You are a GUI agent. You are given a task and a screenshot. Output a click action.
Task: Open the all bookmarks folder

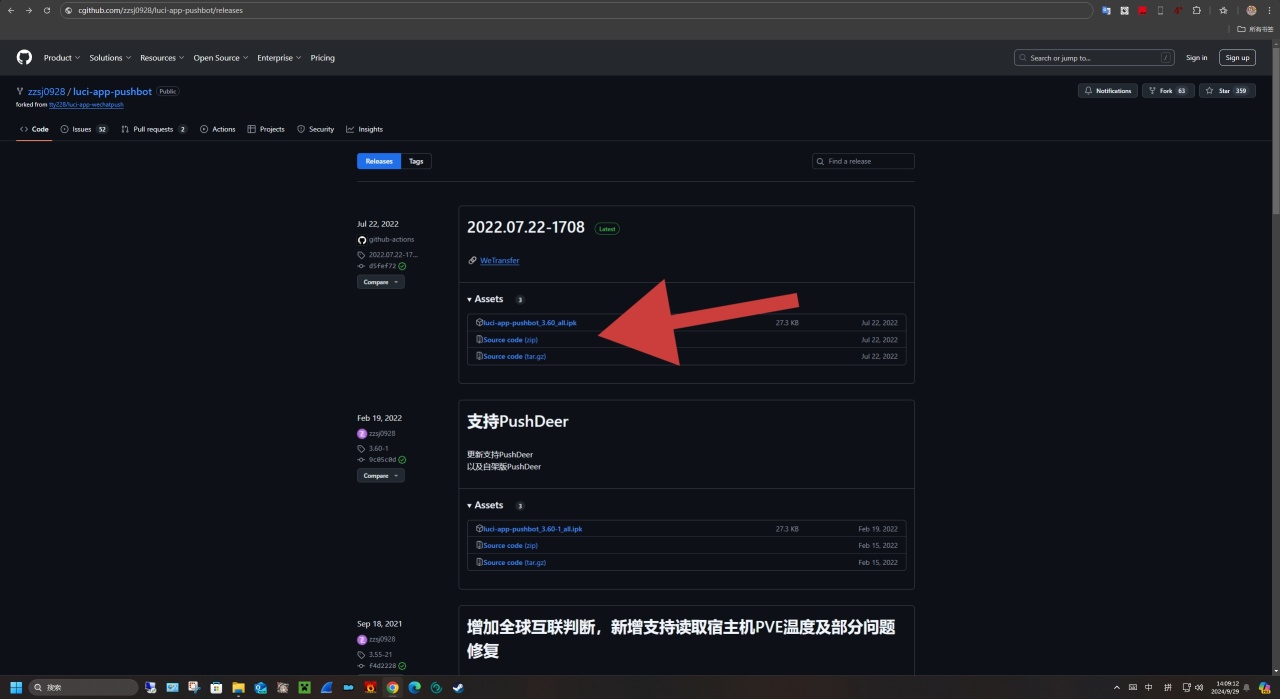click(1255, 29)
